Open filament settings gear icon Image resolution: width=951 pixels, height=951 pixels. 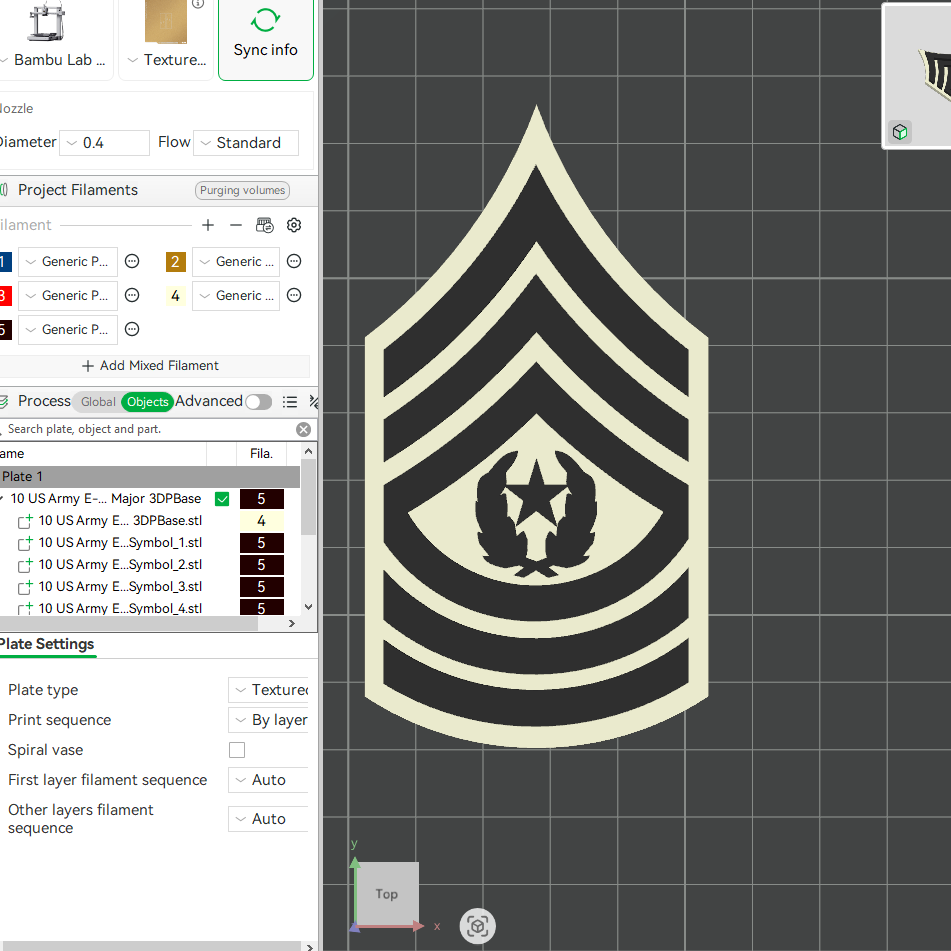click(x=294, y=226)
